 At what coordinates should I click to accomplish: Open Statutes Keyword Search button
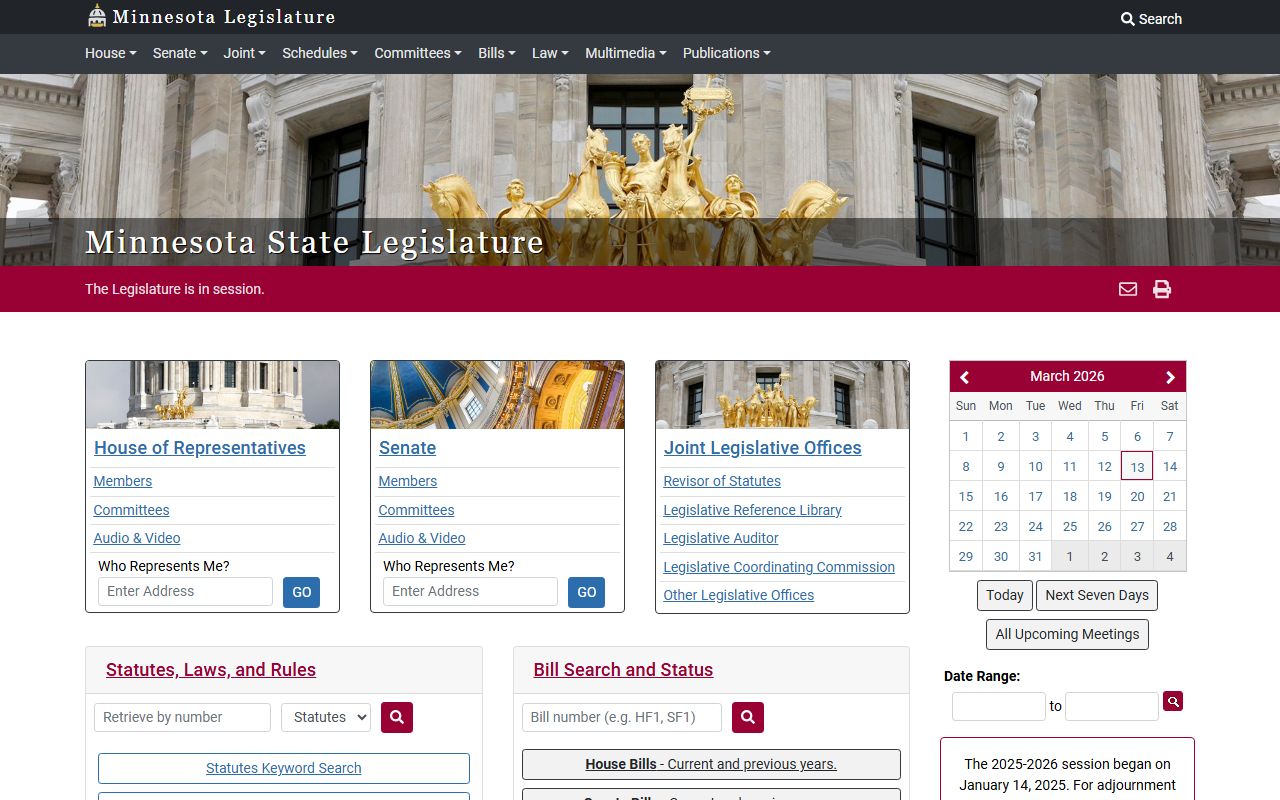click(x=284, y=768)
